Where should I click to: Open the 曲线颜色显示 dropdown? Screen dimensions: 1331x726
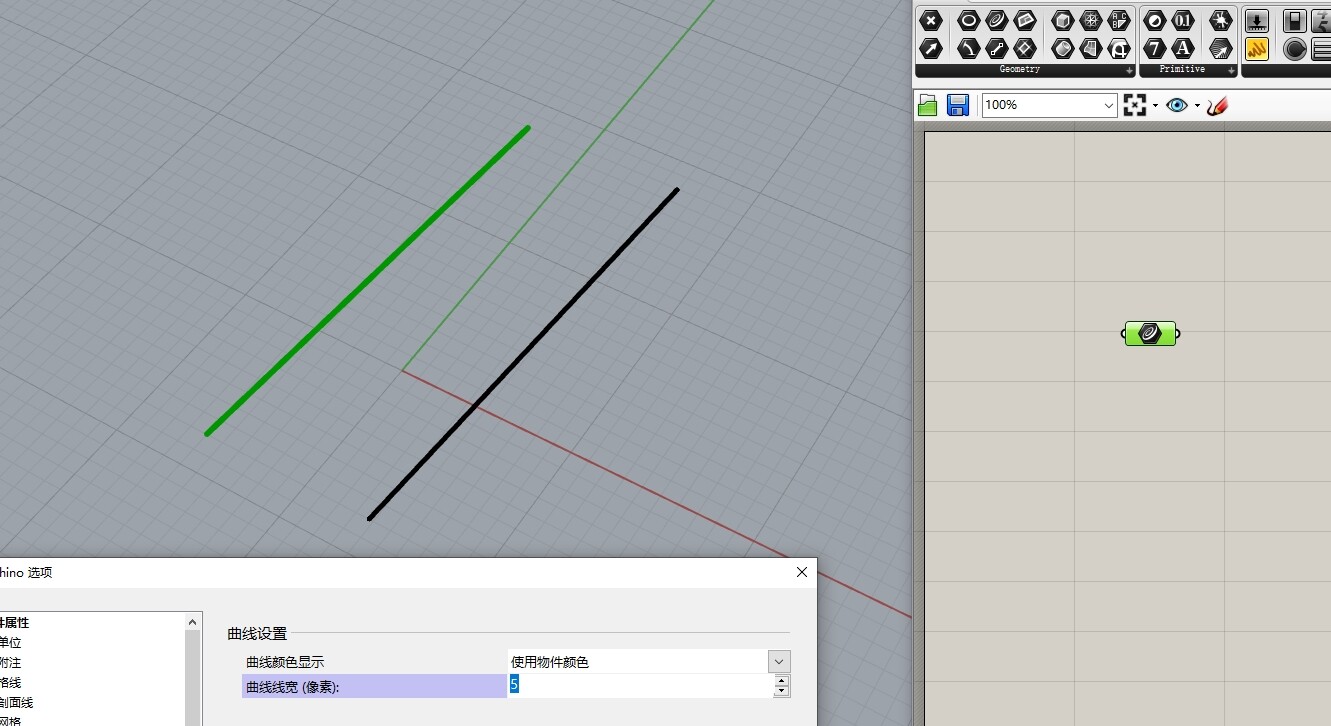[779, 662]
